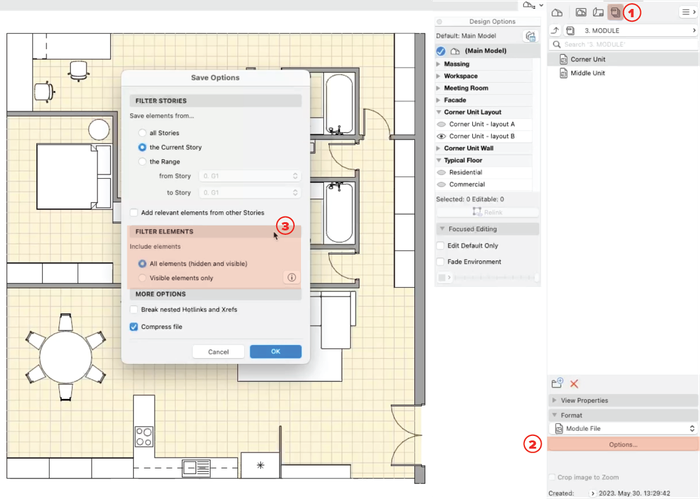Viewport: 700px width, 499px height.
Task: Toggle the Main Model blue checkmark
Action: click(441, 51)
